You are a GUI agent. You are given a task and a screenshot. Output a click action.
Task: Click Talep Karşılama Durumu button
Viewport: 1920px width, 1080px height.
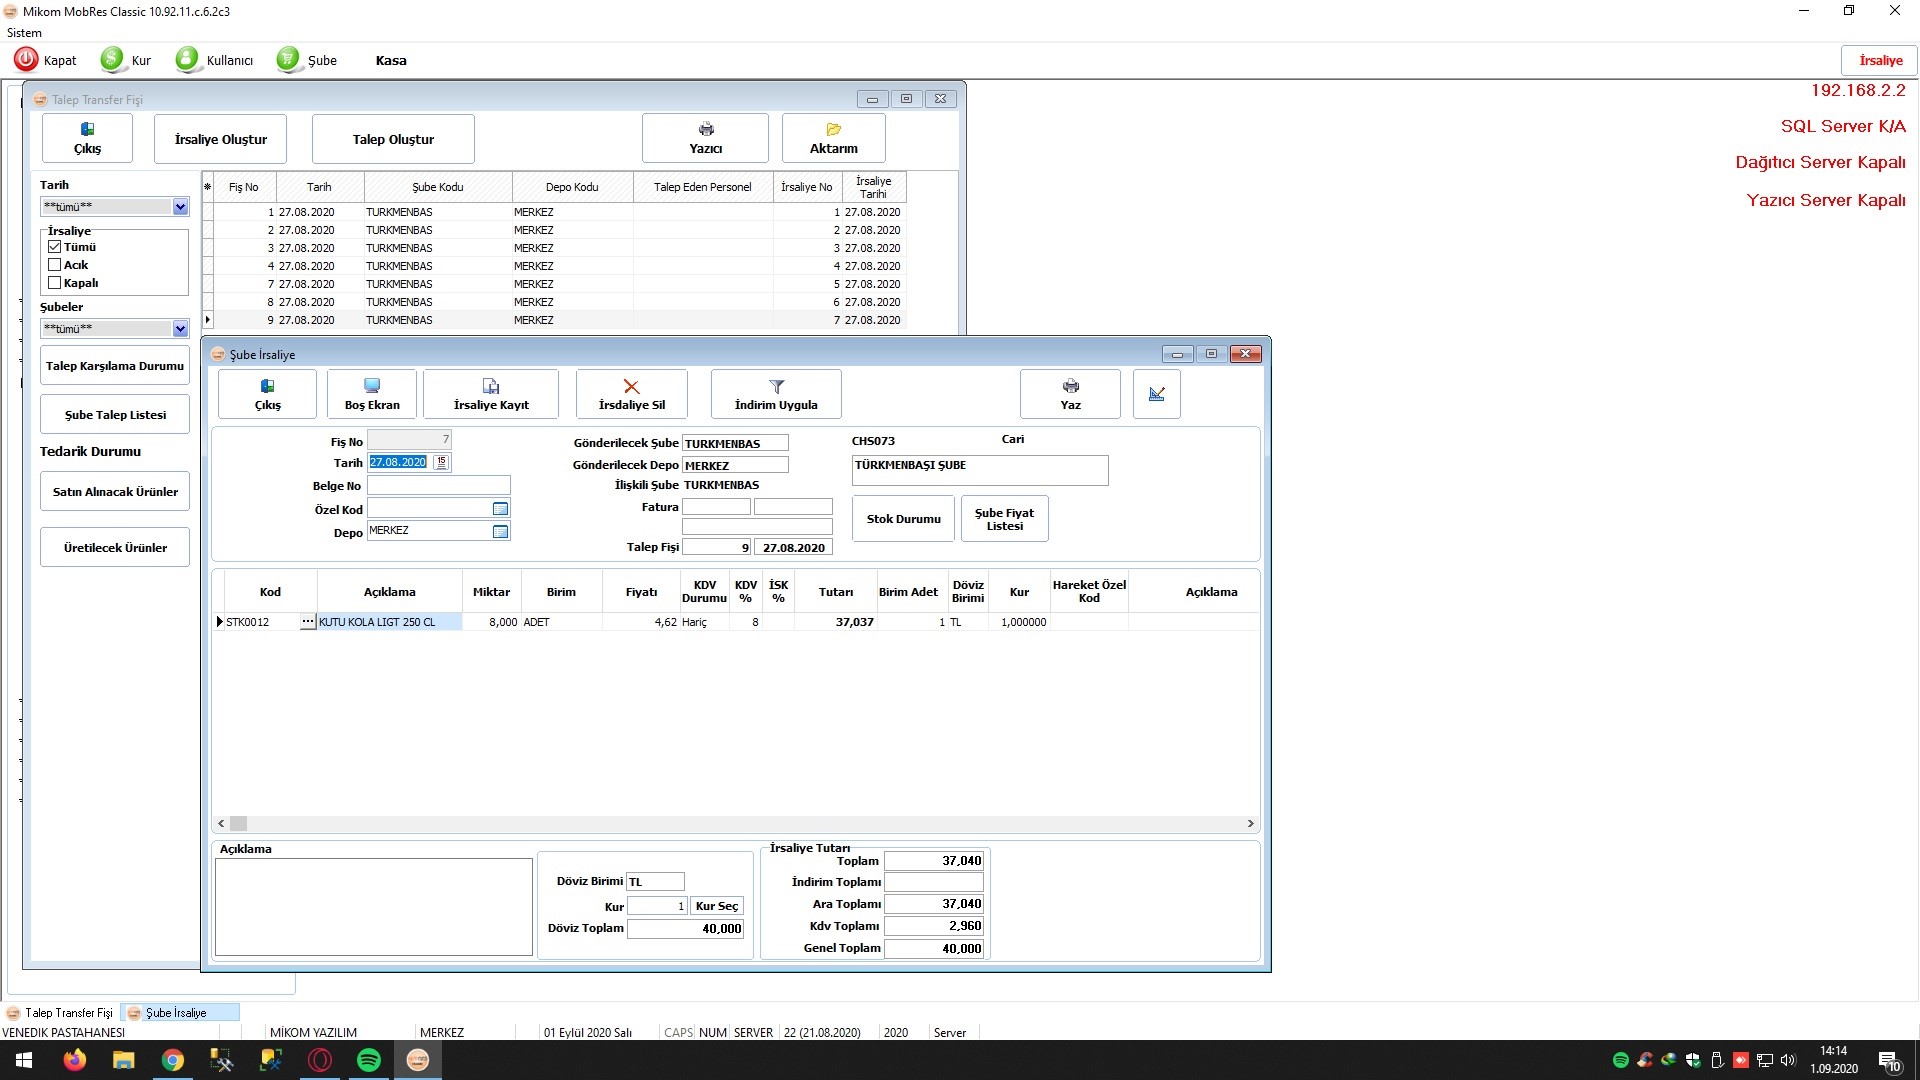(115, 366)
